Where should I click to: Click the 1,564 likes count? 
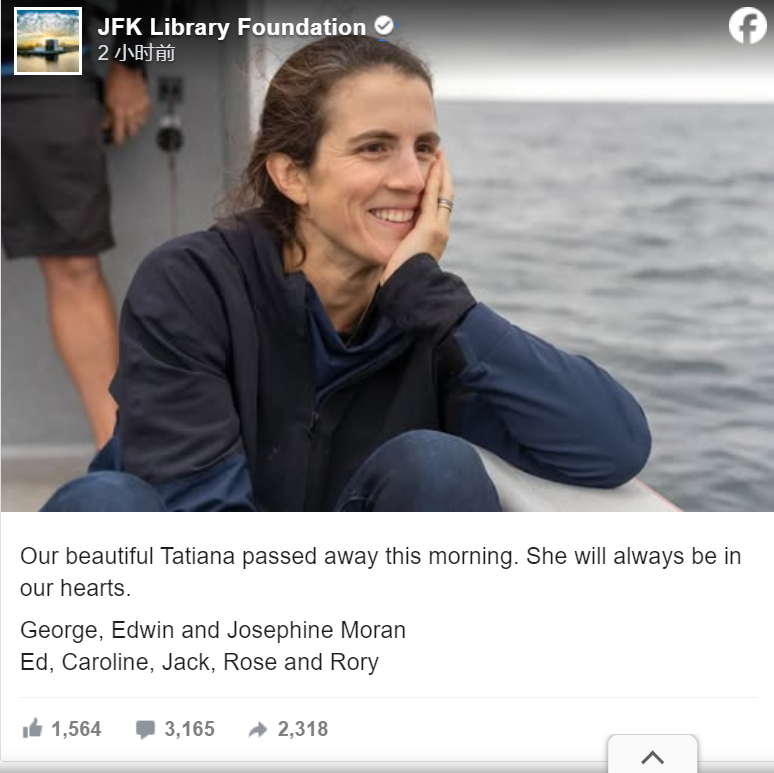click(x=76, y=729)
